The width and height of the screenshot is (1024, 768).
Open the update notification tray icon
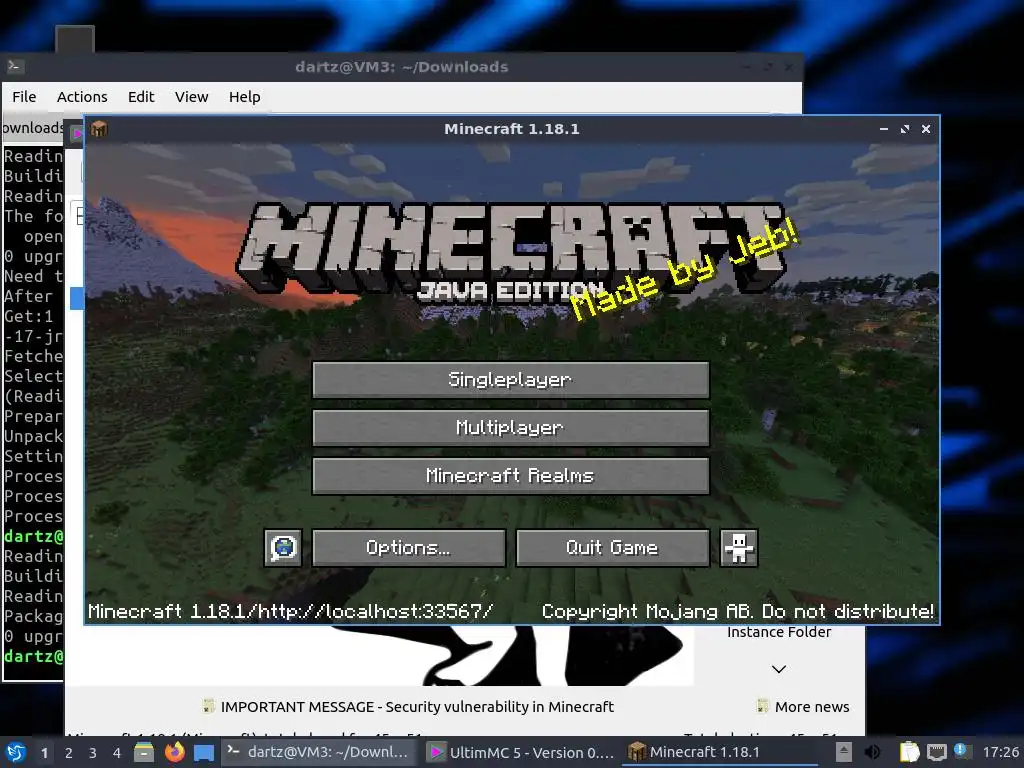(960, 750)
